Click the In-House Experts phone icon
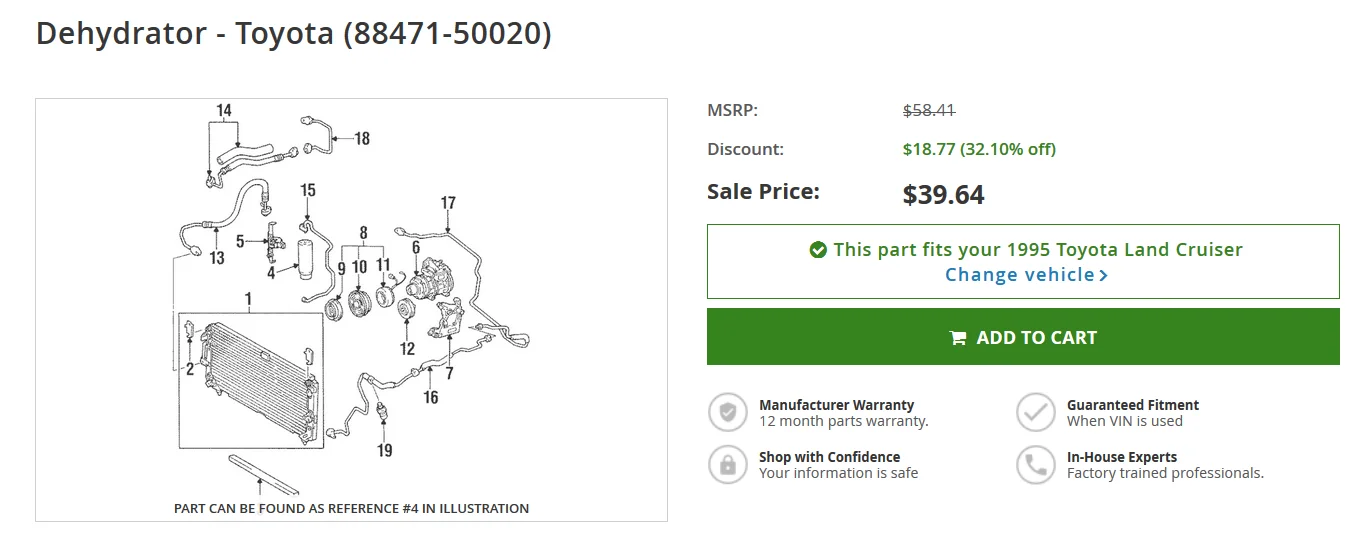The width and height of the screenshot is (1363, 541). 1036,464
